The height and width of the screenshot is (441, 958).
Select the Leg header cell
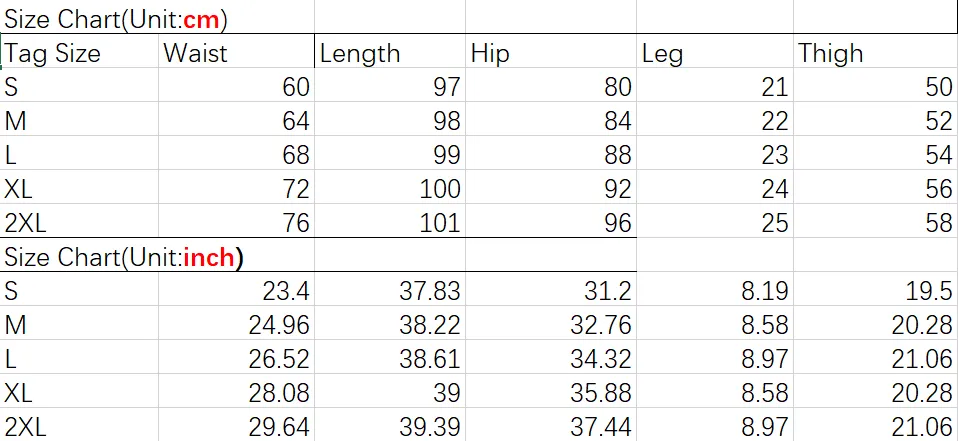click(x=715, y=51)
